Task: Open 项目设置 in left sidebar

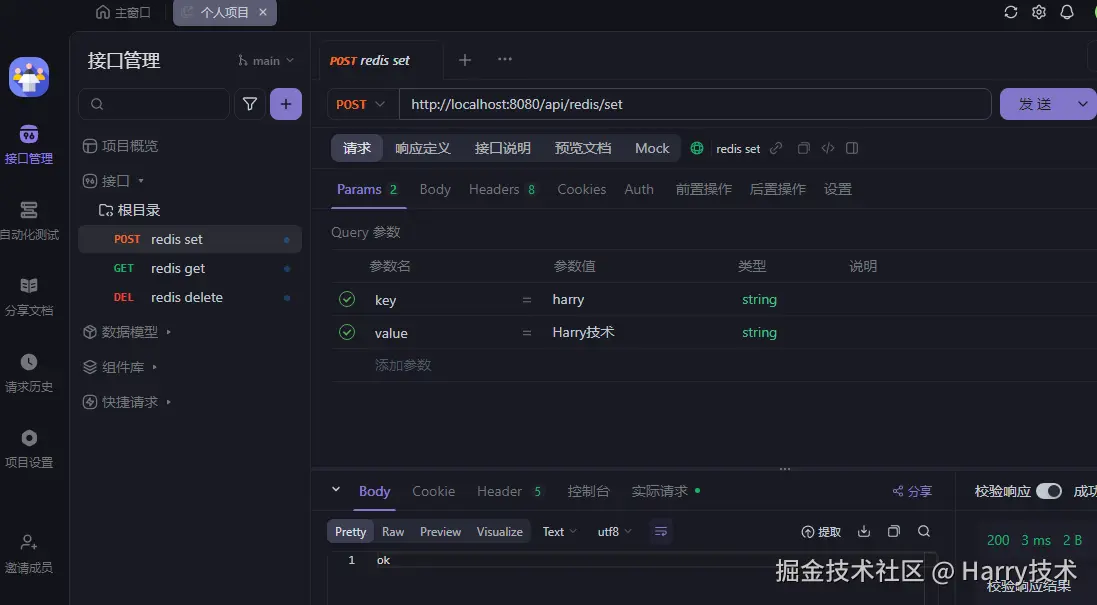Action: (29, 449)
